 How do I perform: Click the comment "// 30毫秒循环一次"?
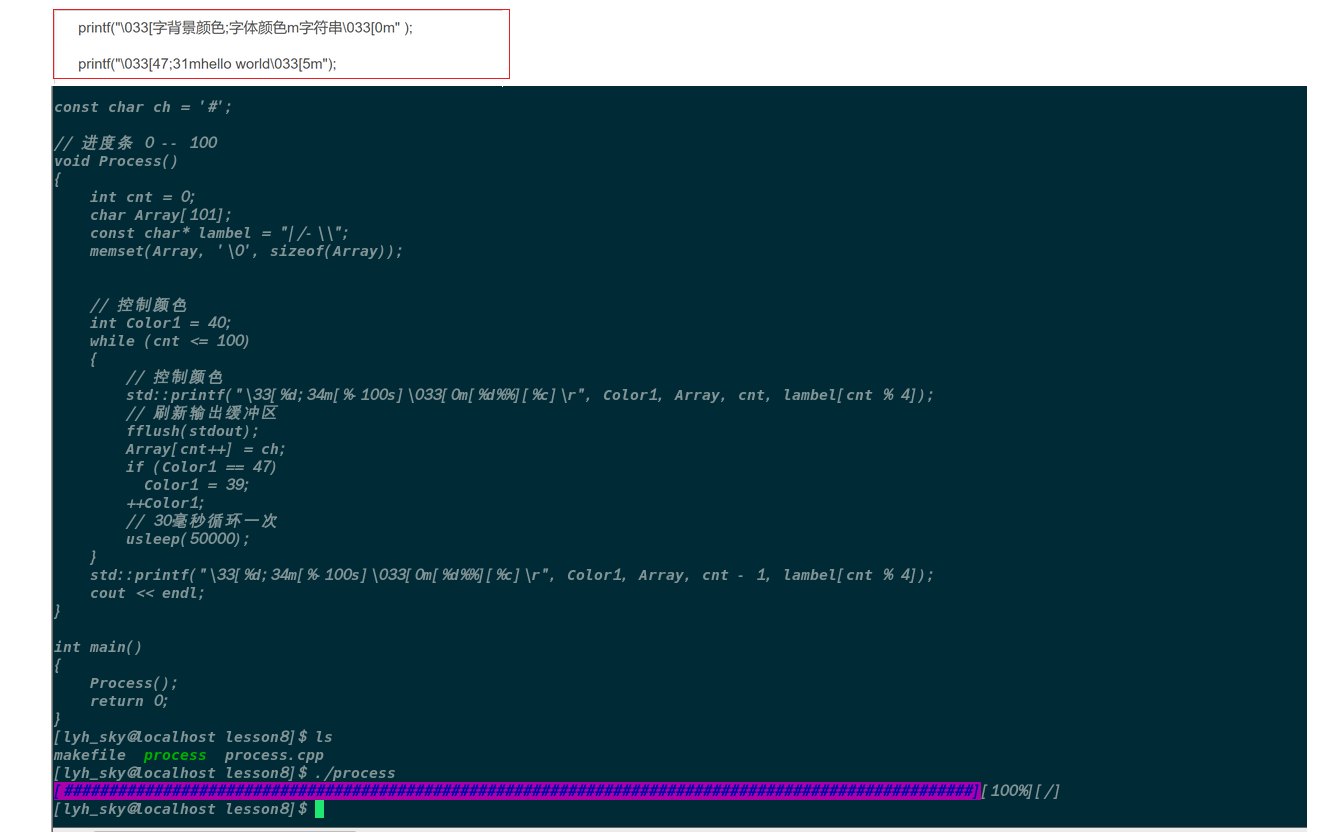(201, 521)
